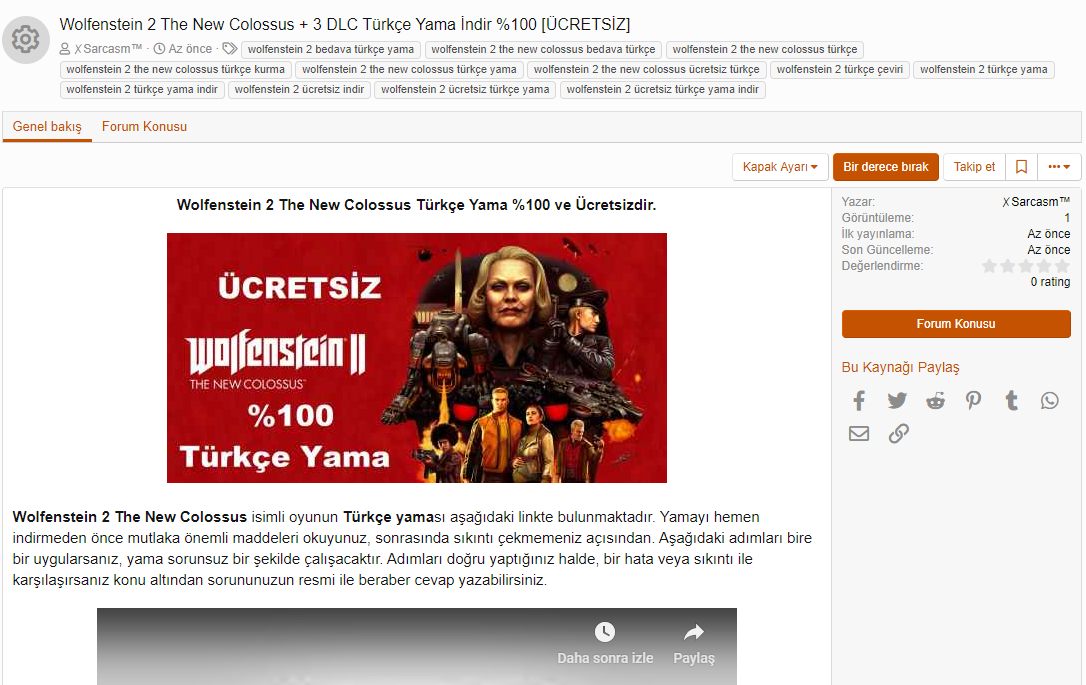Image resolution: width=1086 pixels, height=685 pixels.
Task: Click the resource title heading text
Action: [x=345, y=24]
